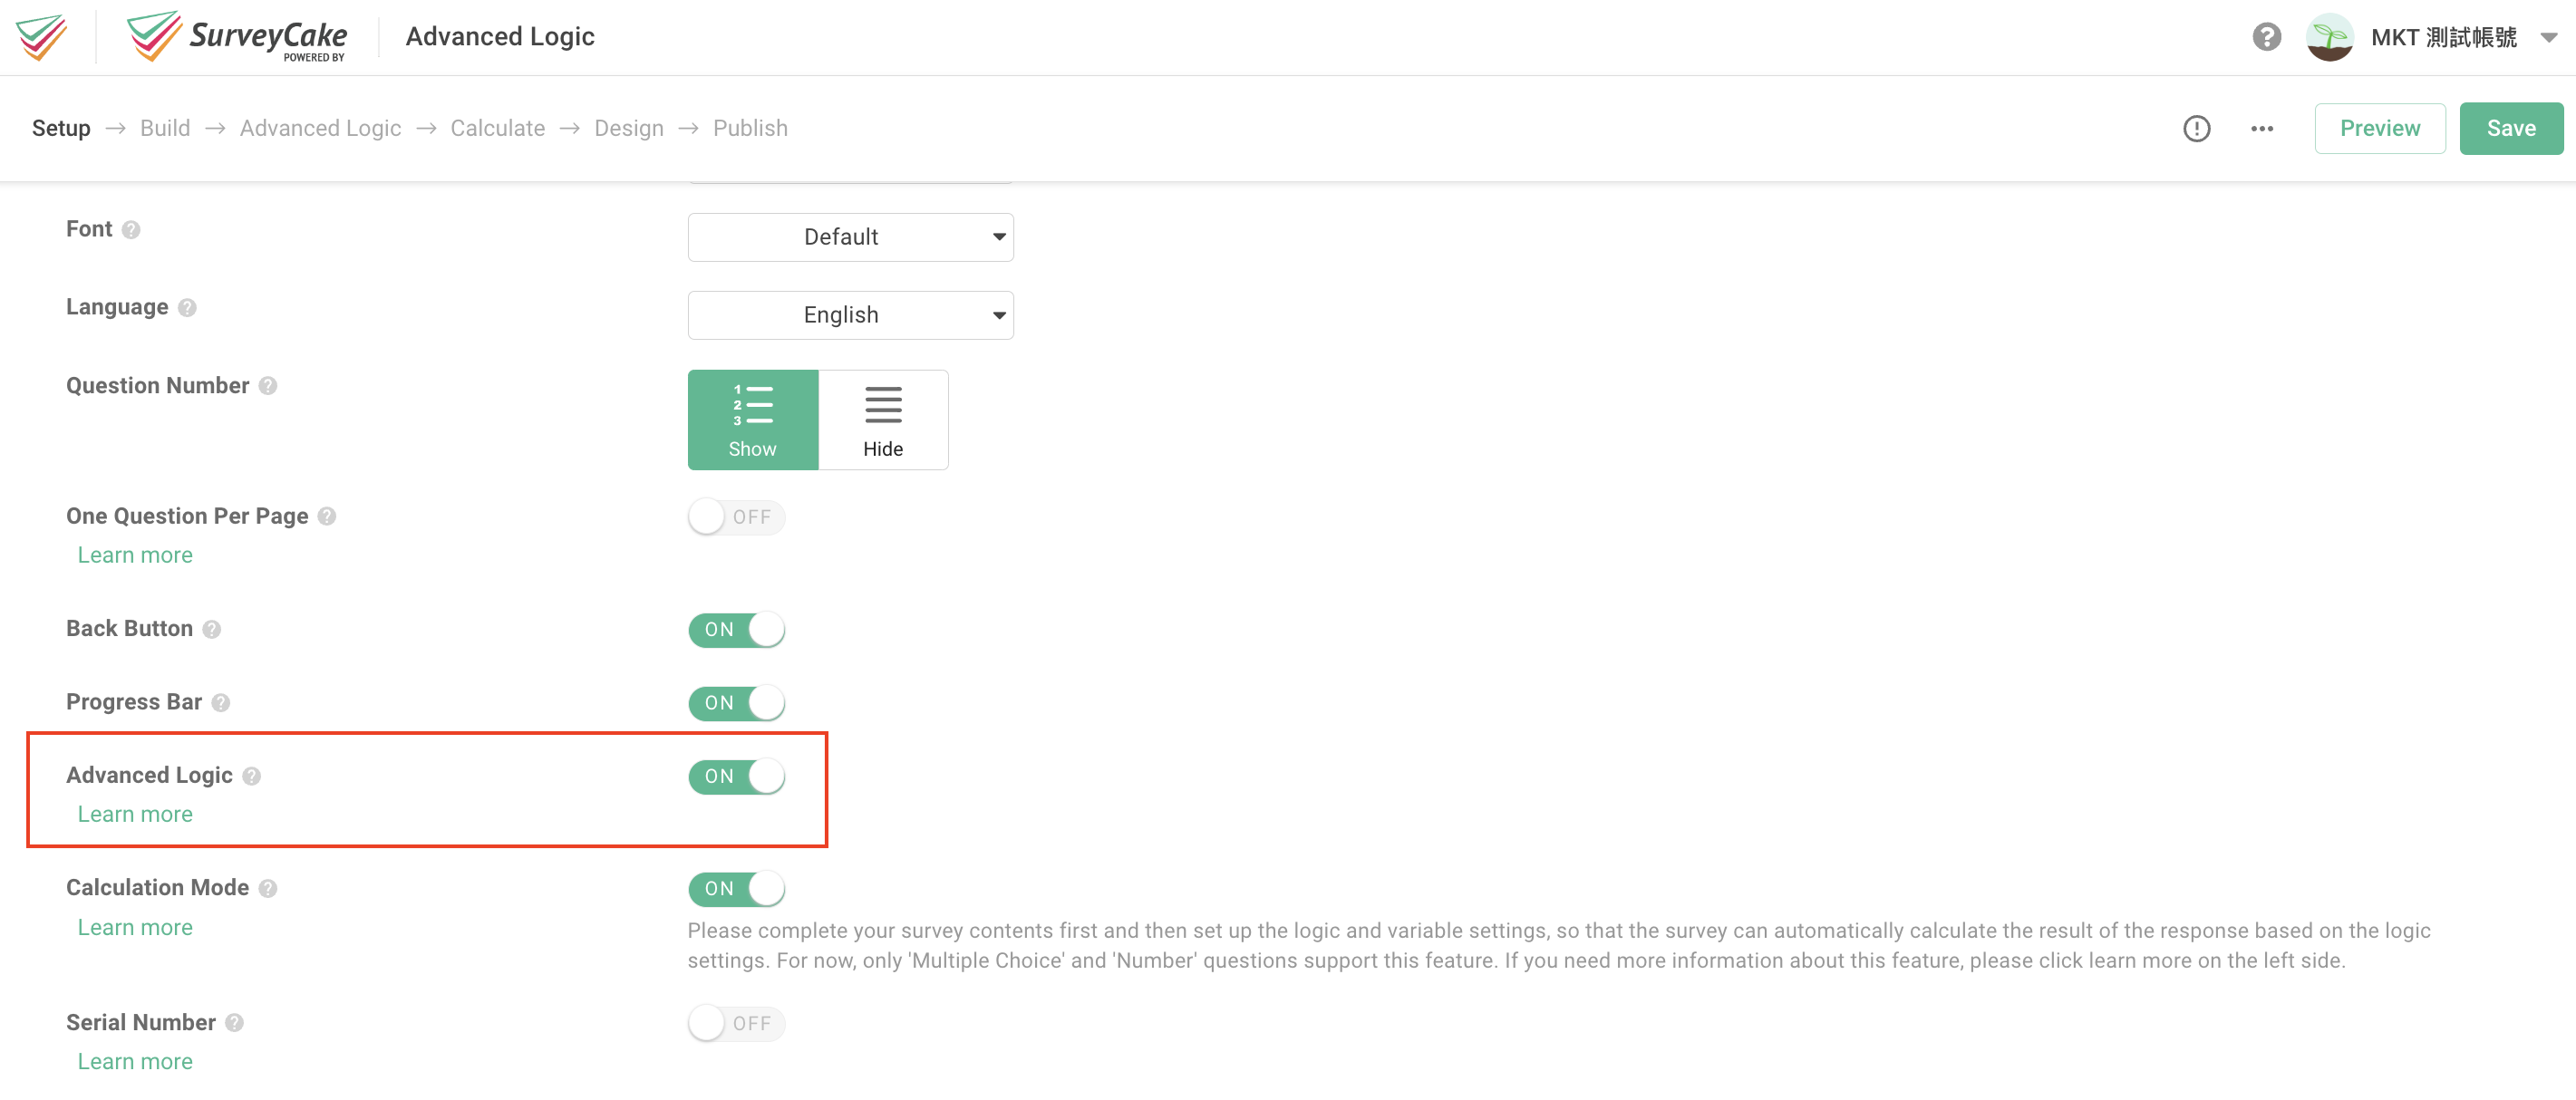Turn off the Progress Bar
The height and width of the screenshot is (1100, 2576).
[x=737, y=702]
